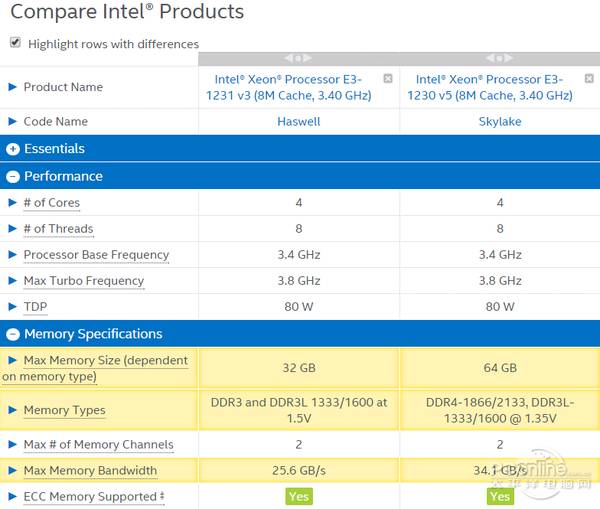Screen dimensions: 600x509
Task: Click arrow beside Max Memory Size
Action: point(13,360)
